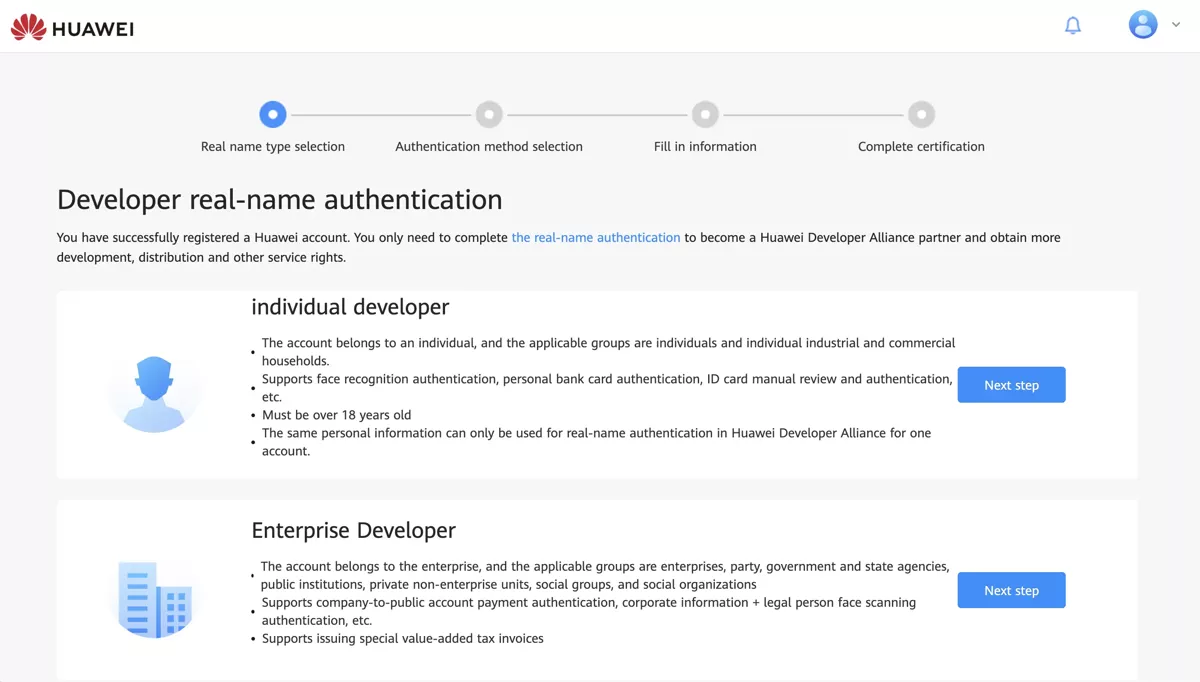
Task: Click 'The same personal information' bullet text
Action: tap(596, 442)
